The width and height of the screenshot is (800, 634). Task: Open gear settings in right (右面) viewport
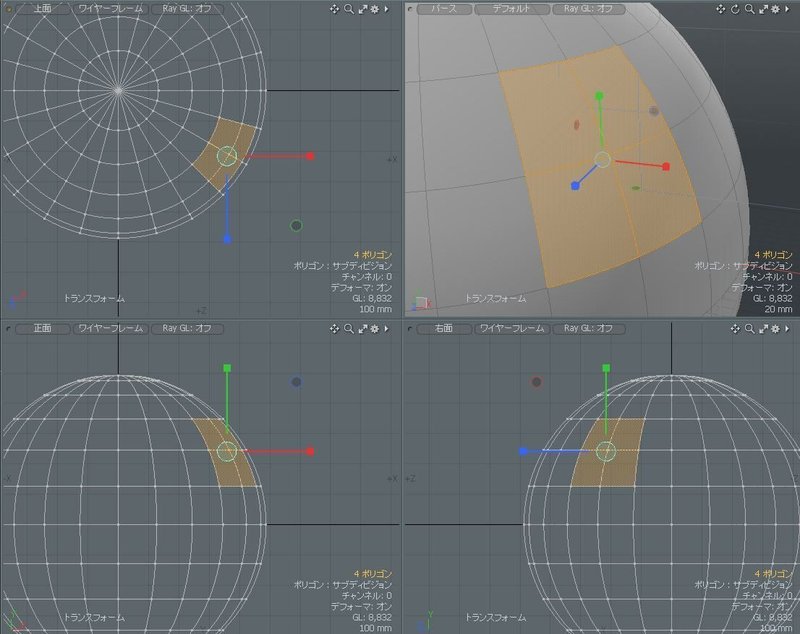pyautogui.click(x=776, y=329)
